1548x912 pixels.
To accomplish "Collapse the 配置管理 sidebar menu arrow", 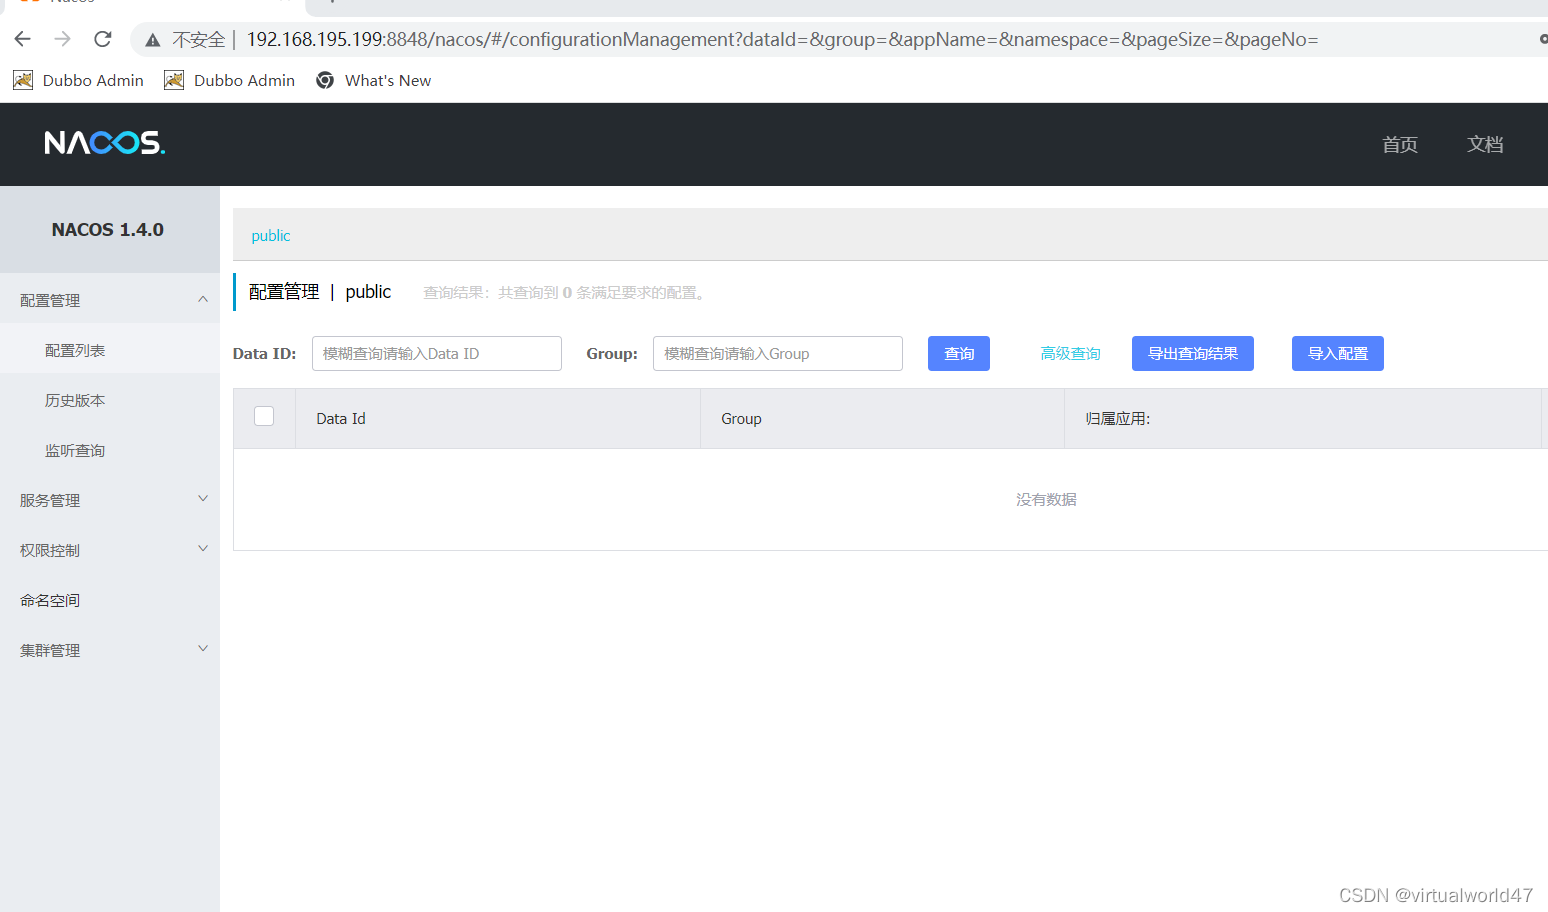I will pos(203,299).
